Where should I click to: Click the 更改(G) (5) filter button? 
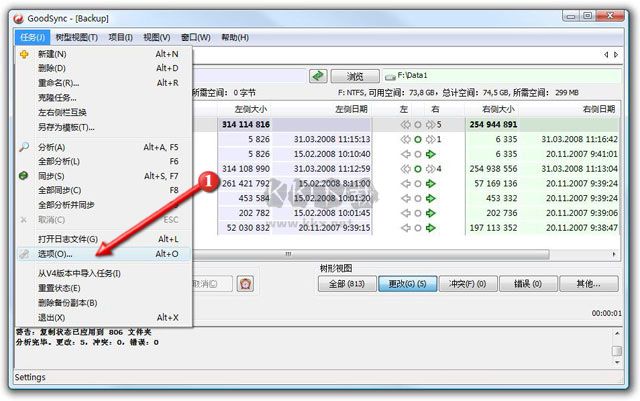click(407, 284)
